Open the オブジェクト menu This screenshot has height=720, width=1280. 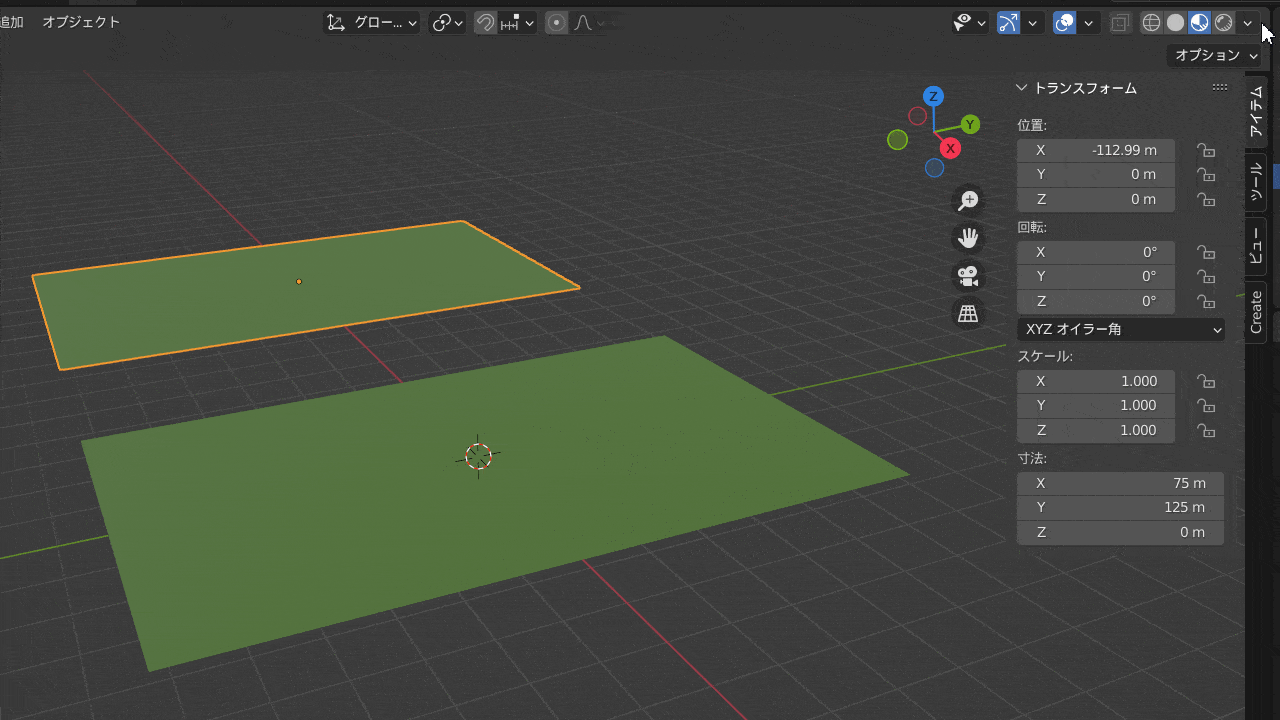(x=81, y=21)
